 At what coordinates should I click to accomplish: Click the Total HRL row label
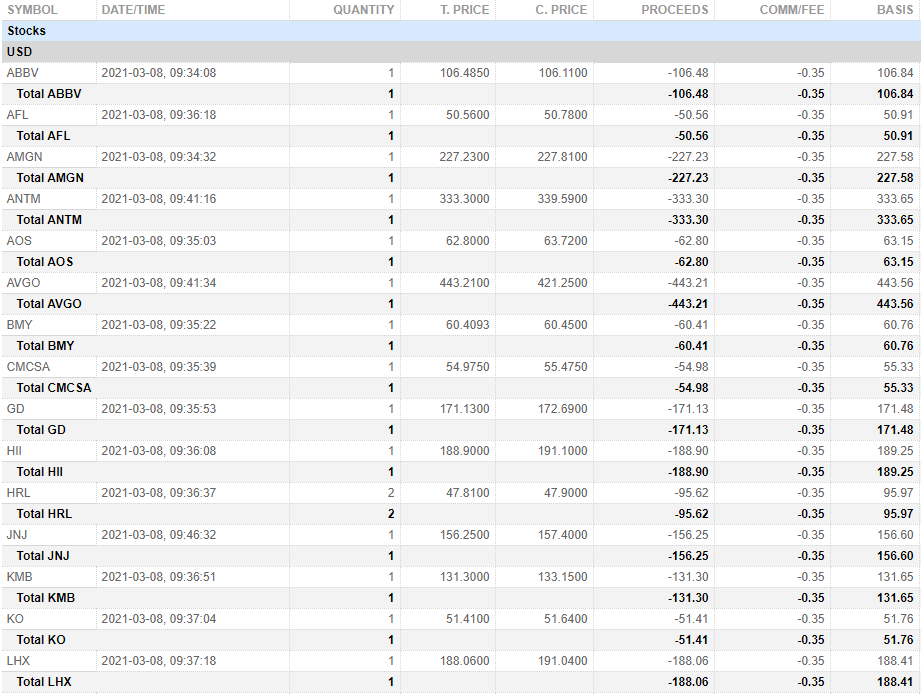44,513
